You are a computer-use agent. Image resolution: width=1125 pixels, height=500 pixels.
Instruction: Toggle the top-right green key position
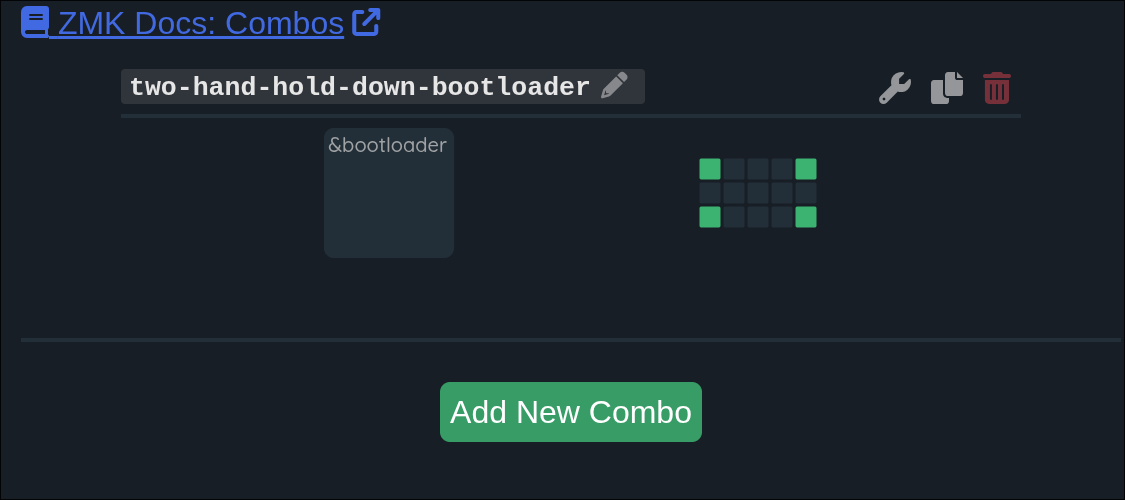coord(806,169)
